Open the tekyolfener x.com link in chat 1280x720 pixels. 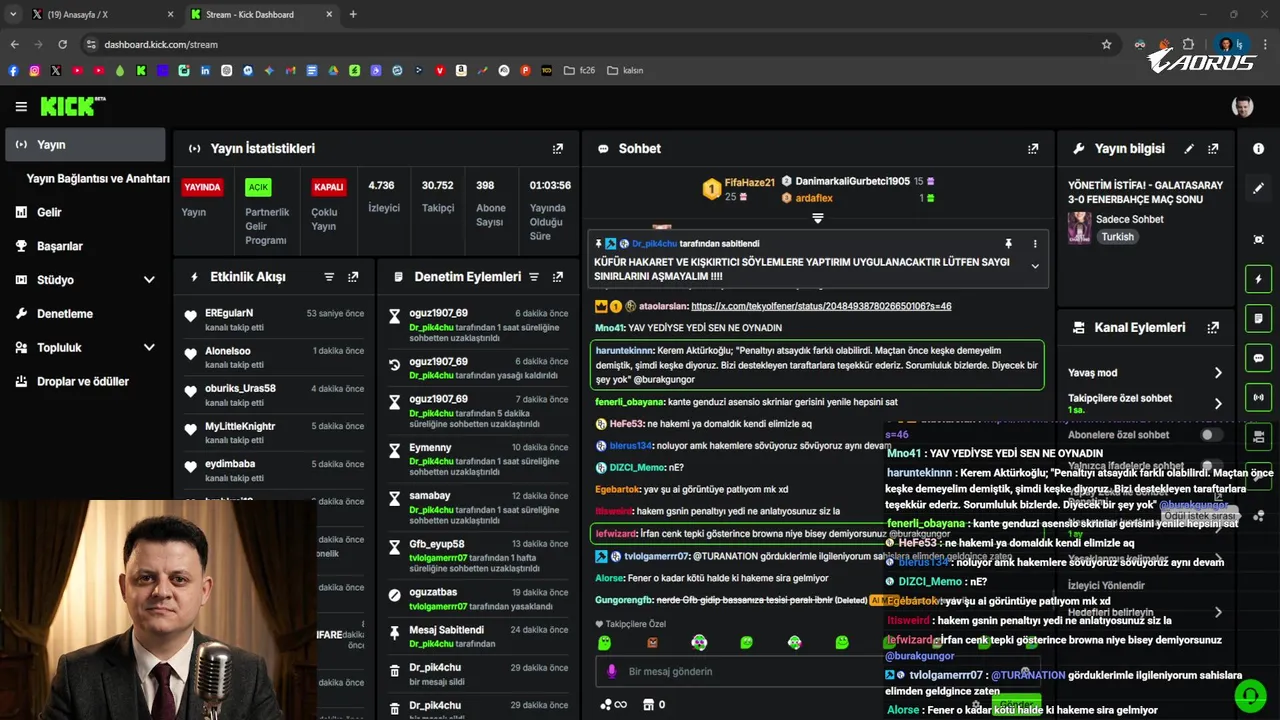click(821, 306)
